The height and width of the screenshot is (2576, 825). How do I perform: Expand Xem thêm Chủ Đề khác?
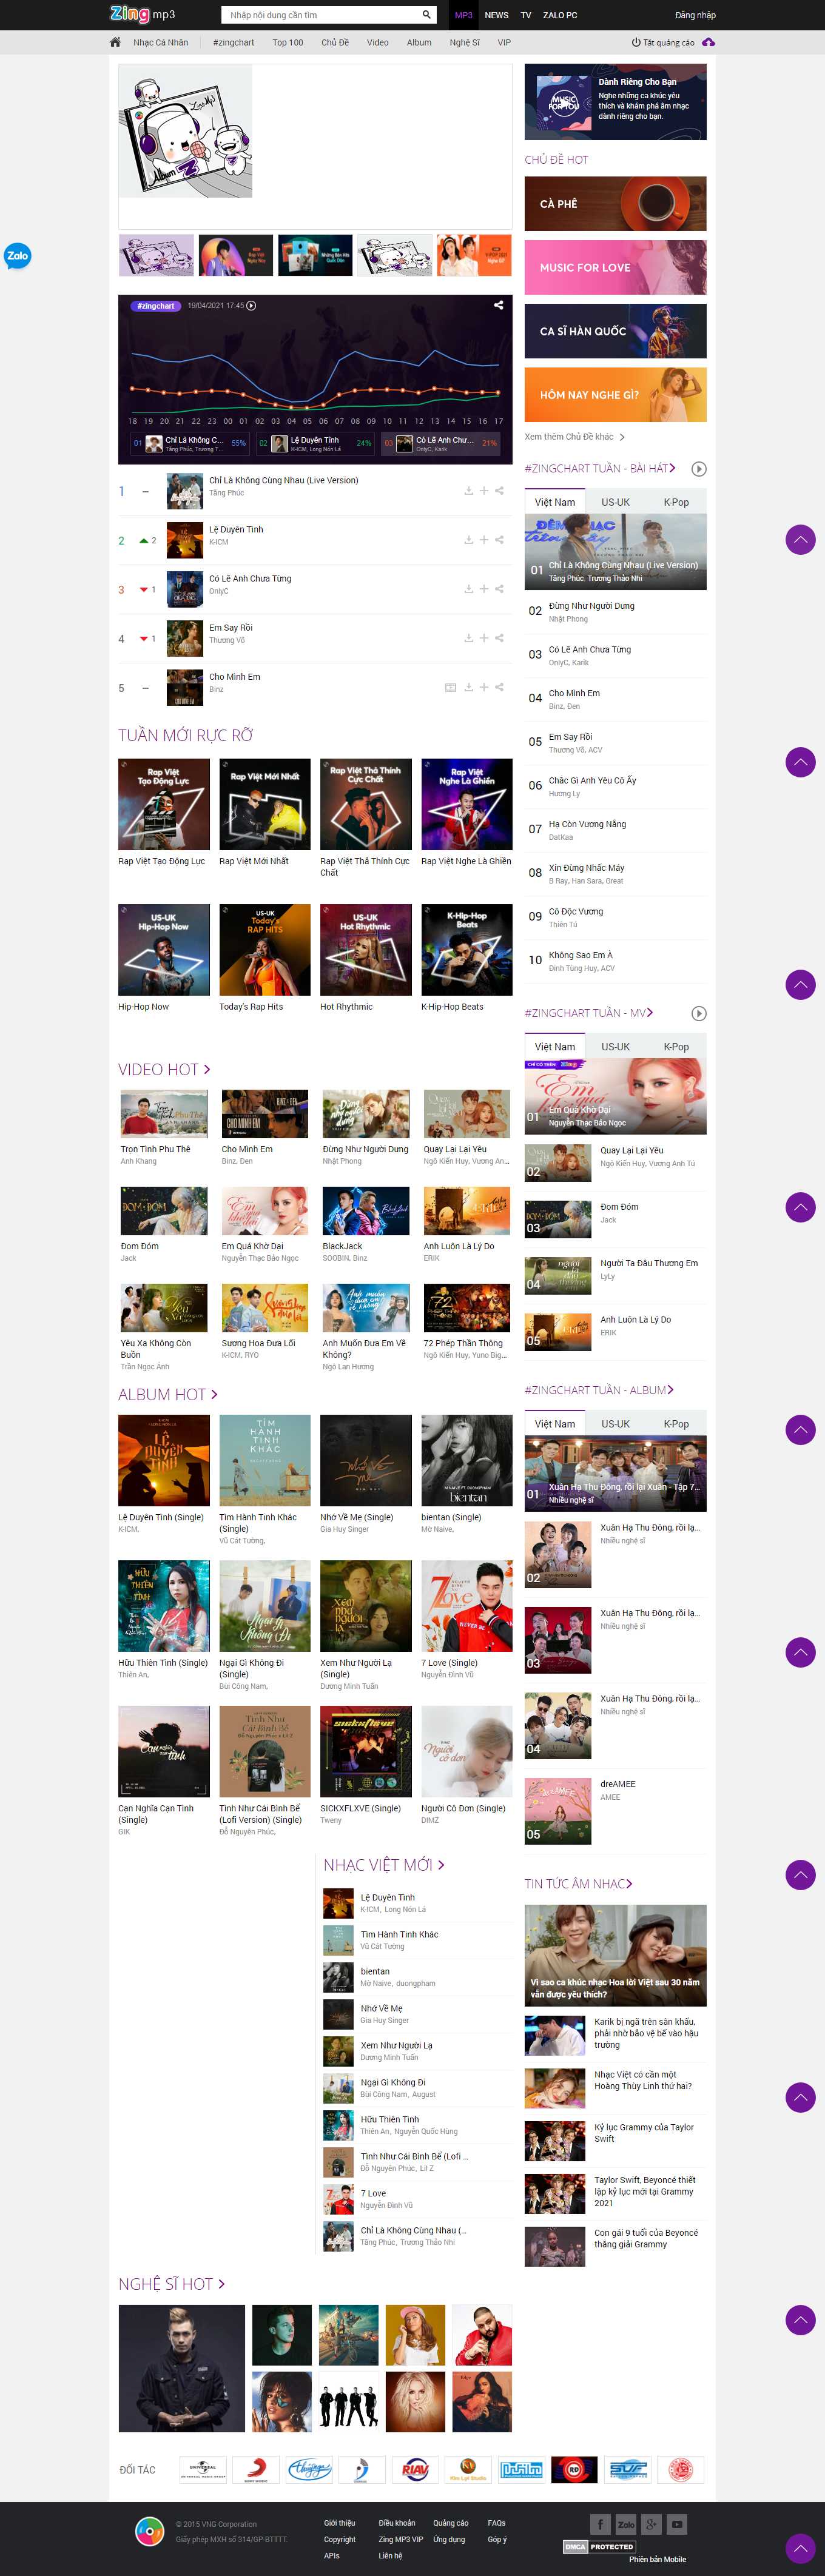pyautogui.click(x=574, y=437)
